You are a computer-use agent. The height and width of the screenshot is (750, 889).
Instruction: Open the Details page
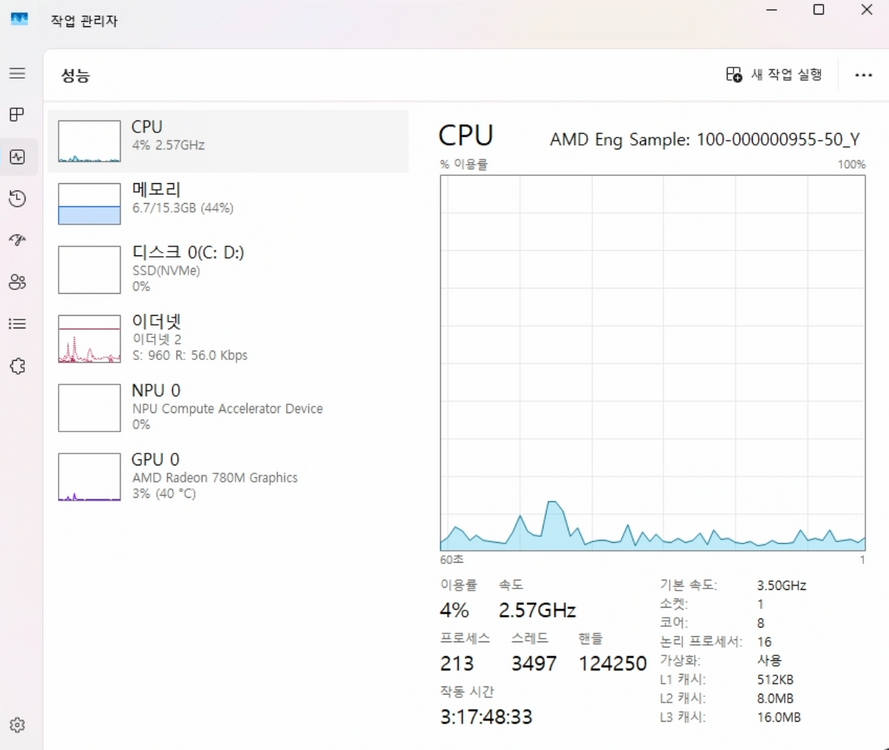point(17,323)
